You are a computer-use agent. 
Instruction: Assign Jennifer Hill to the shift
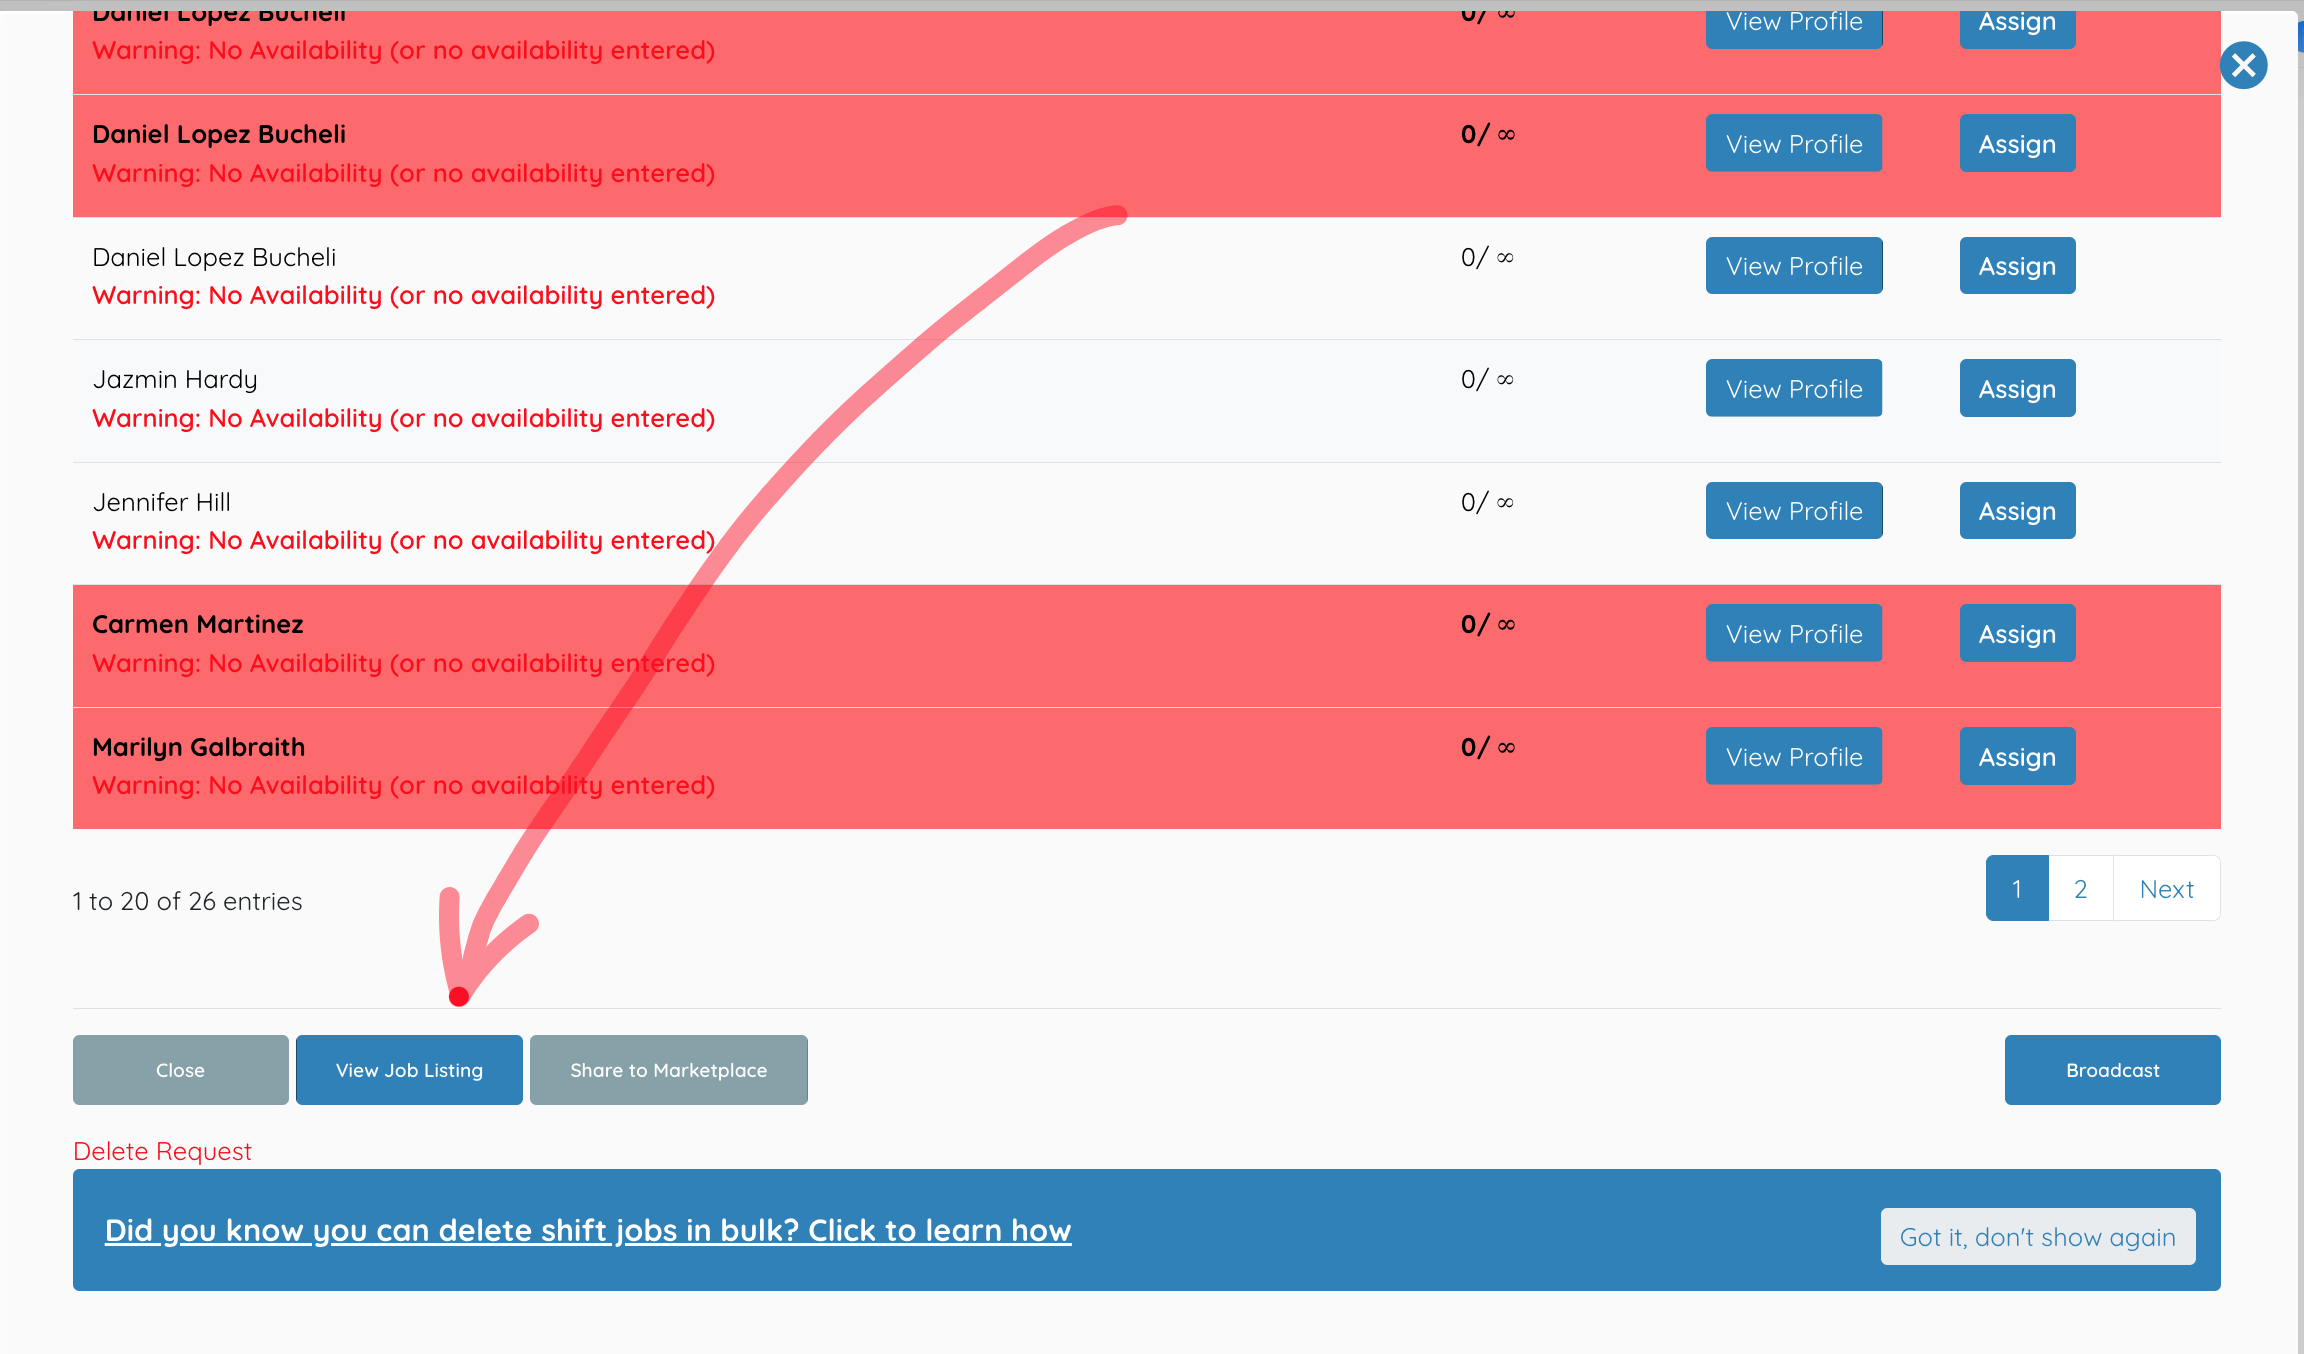(2017, 511)
